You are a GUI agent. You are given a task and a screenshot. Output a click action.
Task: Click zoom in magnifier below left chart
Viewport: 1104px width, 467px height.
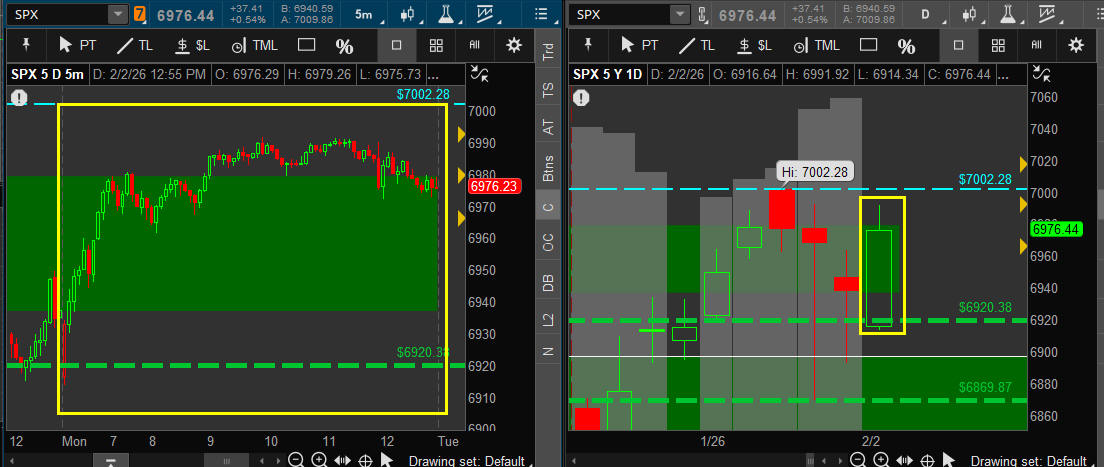318,460
